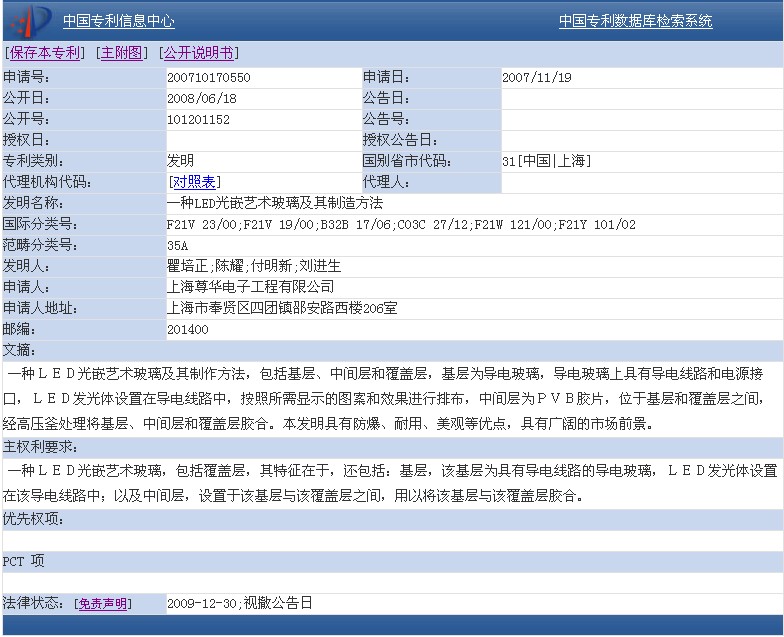Click the legal status 2009-12-30;视撤公告日
Screen dimensions: 784x637
[240, 604]
